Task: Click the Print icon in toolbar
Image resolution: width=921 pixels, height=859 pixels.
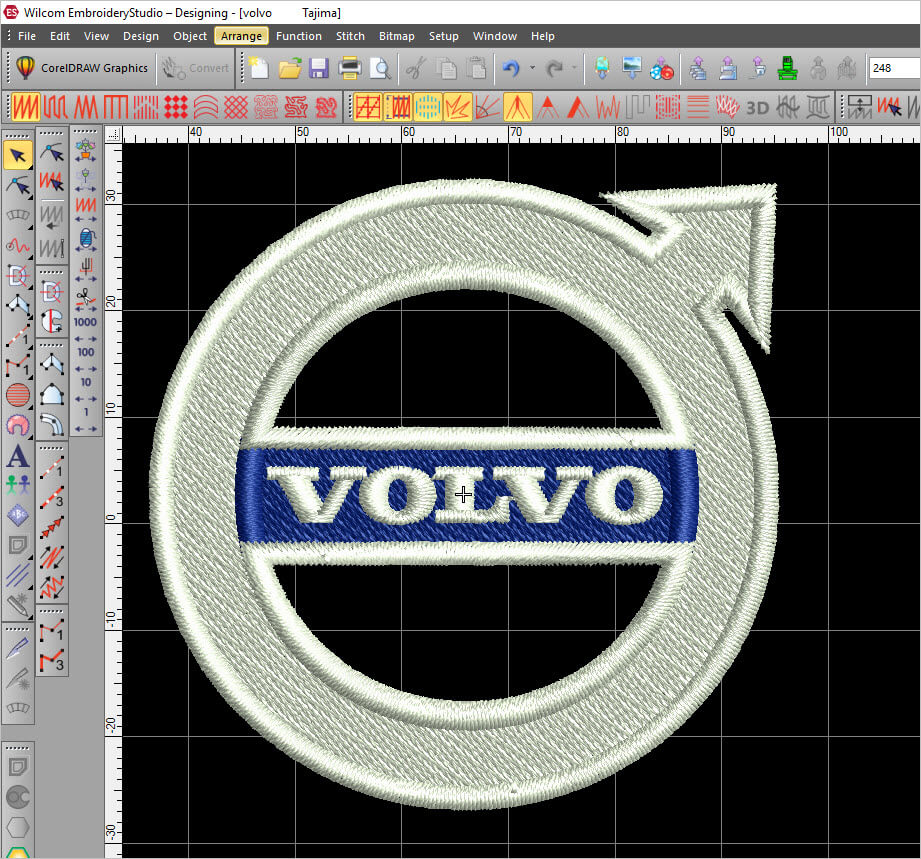Action: [350, 68]
